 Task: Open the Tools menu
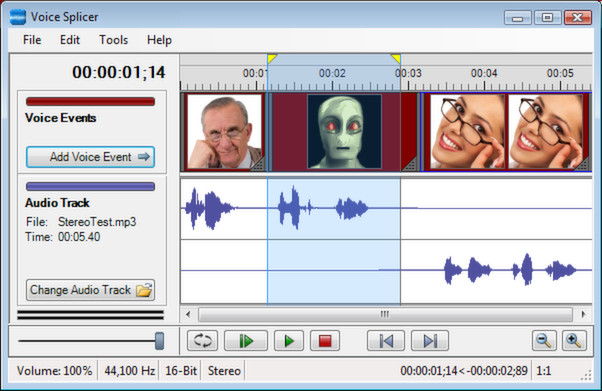113,40
